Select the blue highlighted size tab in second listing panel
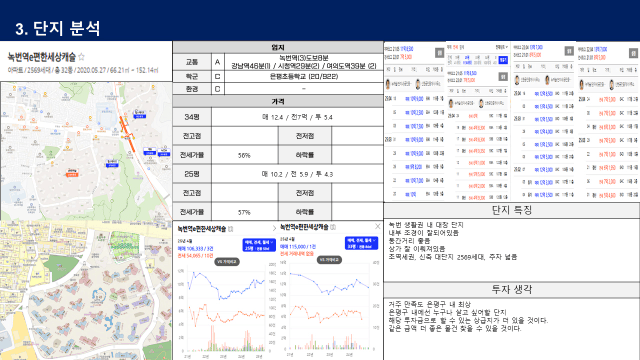This screenshot has height=360, width=640. [467, 60]
